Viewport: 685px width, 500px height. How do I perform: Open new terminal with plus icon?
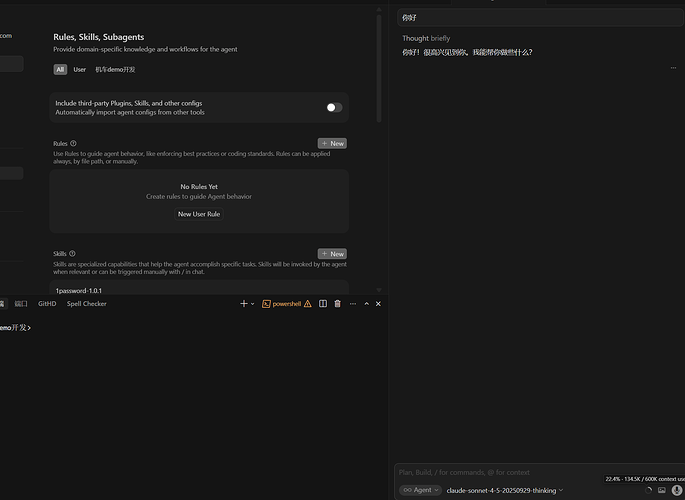pos(244,303)
